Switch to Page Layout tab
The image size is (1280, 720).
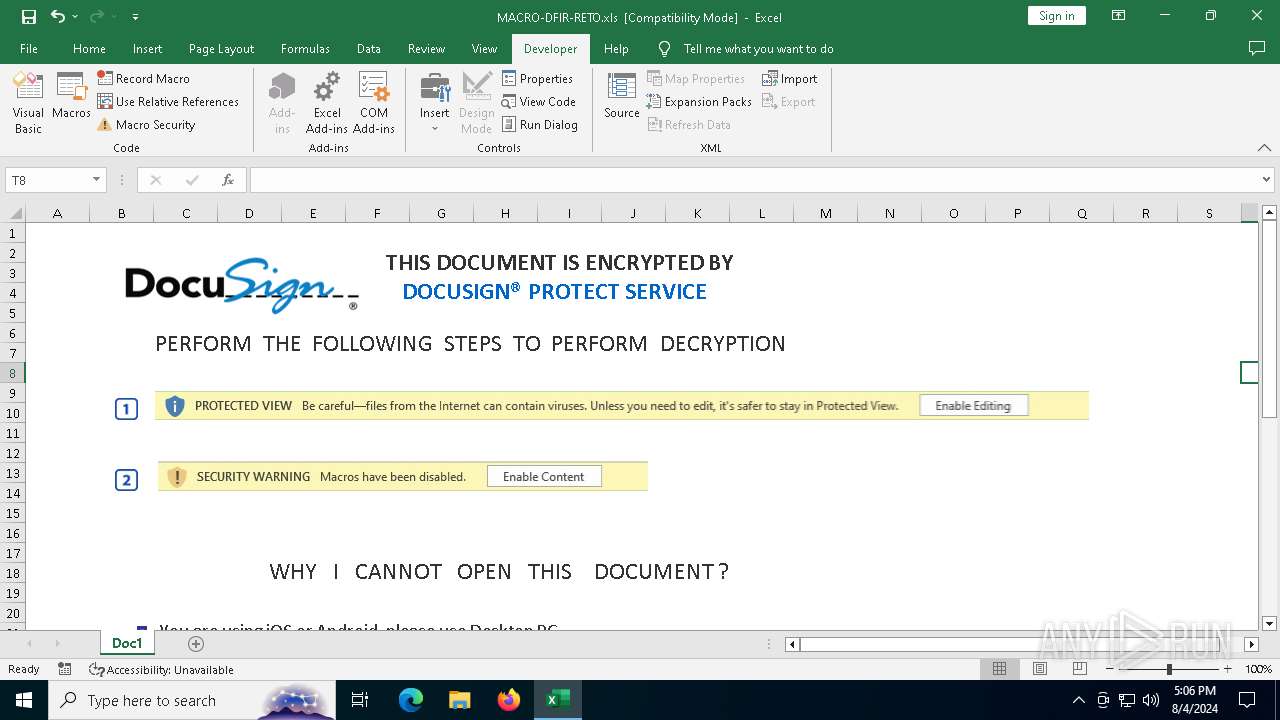[x=221, y=48]
